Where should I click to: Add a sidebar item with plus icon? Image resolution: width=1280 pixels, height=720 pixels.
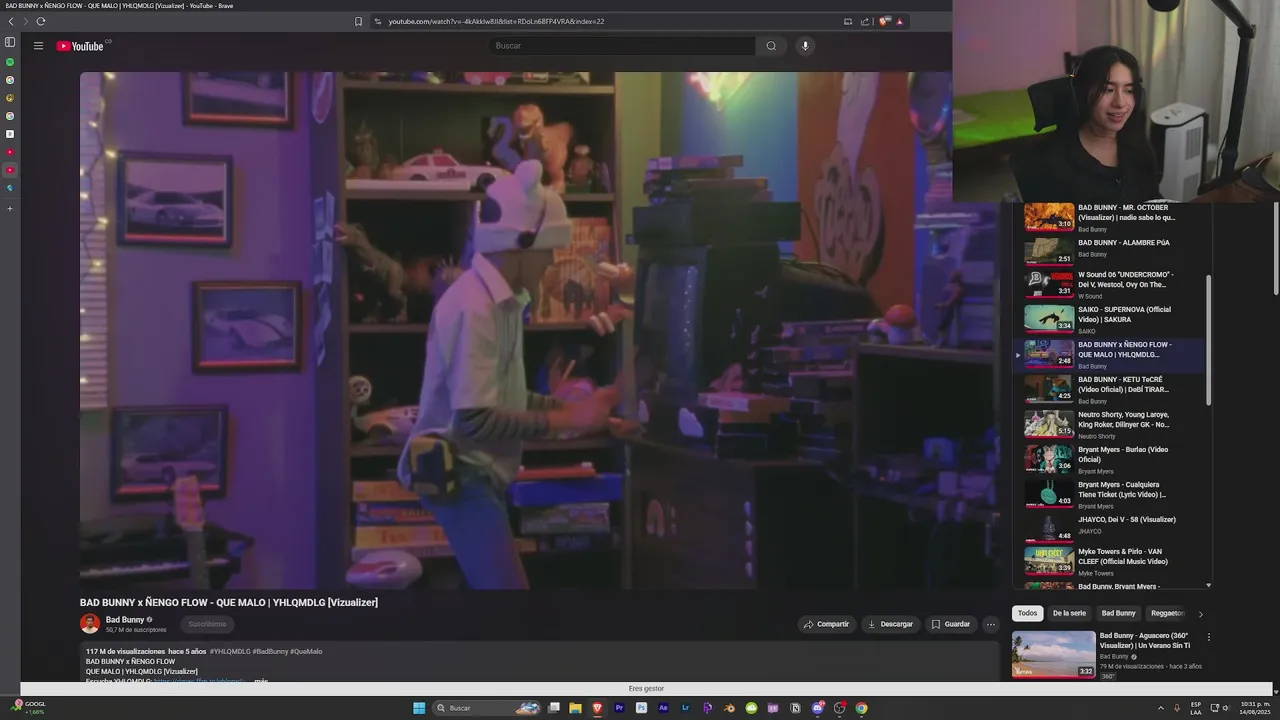(x=10, y=208)
